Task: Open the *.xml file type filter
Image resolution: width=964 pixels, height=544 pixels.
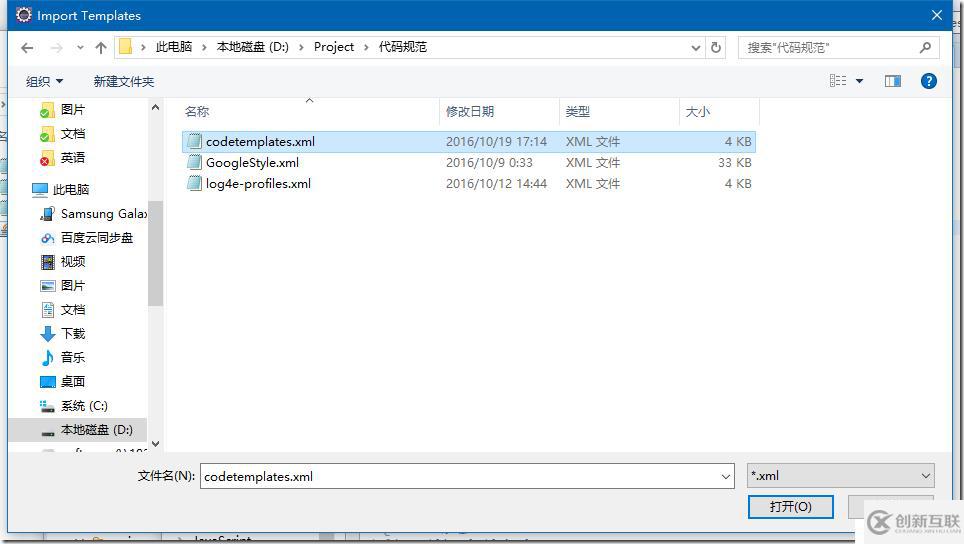Action: point(840,476)
